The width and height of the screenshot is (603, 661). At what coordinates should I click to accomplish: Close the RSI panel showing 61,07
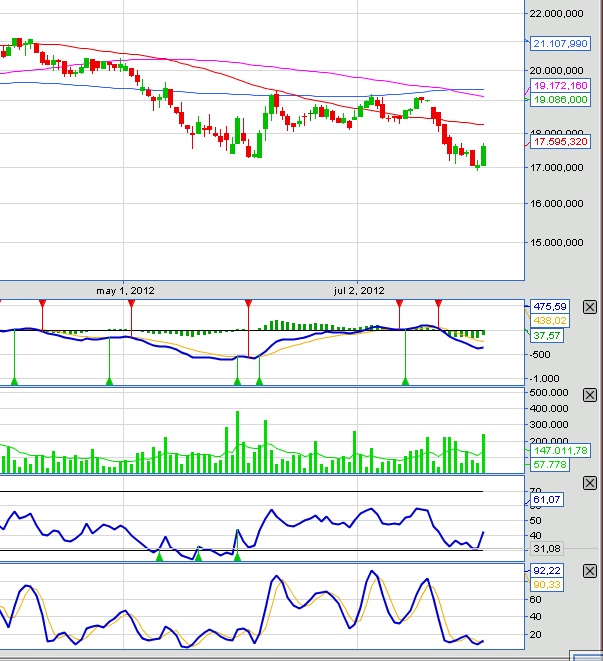tap(589, 483)
